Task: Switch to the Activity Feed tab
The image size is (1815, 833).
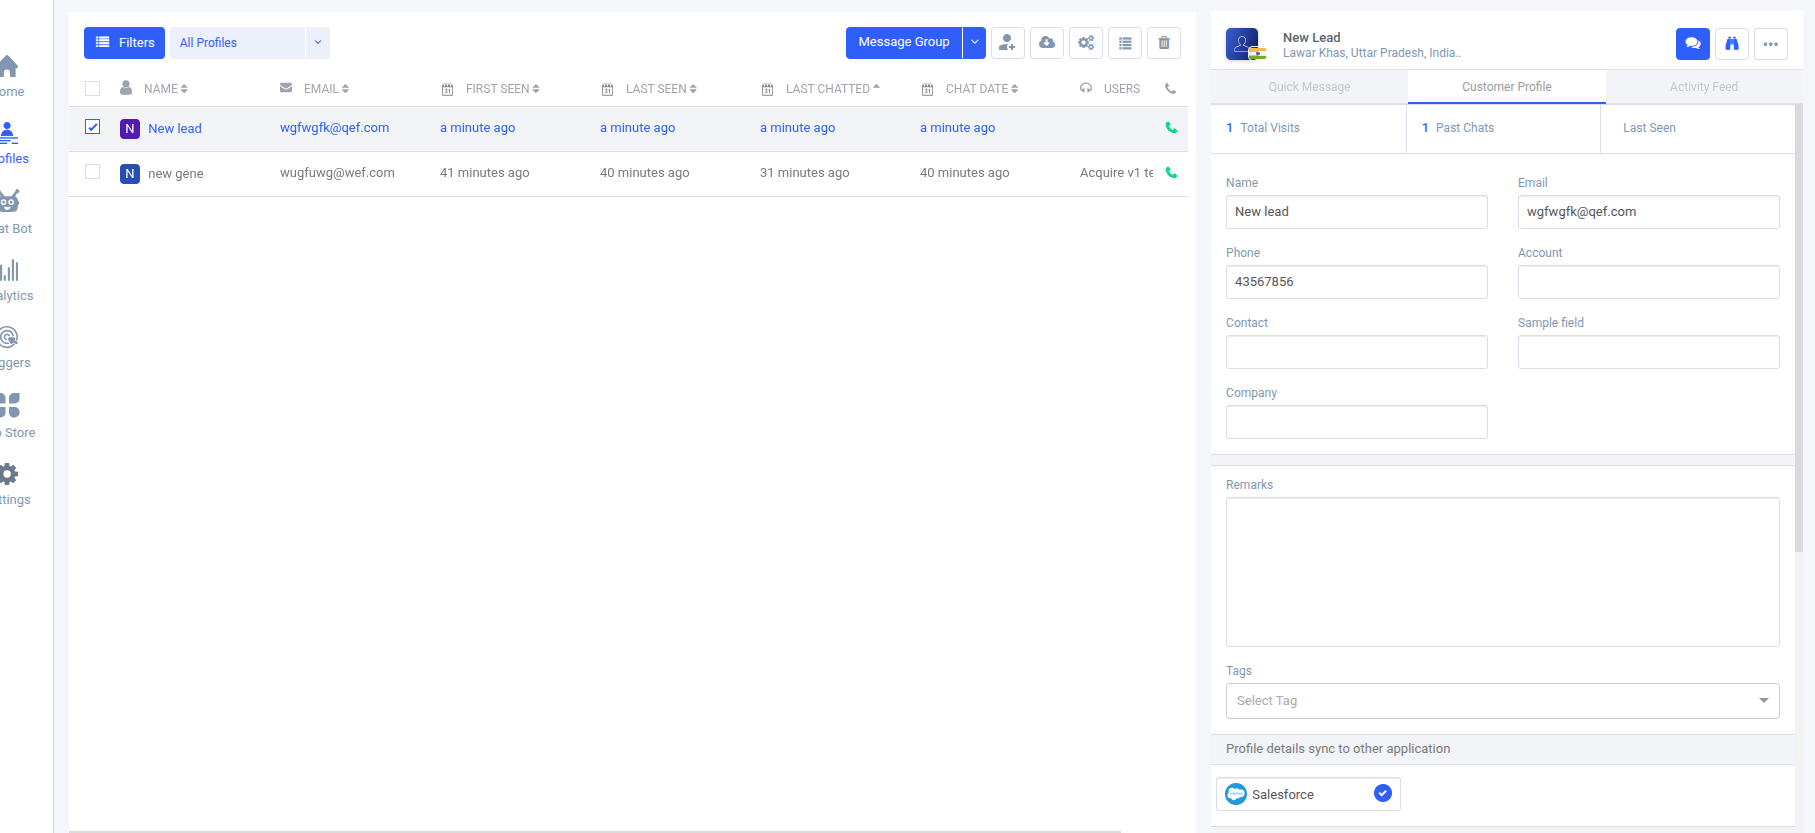Action: pyautogui.click(x=1703, y=87)
